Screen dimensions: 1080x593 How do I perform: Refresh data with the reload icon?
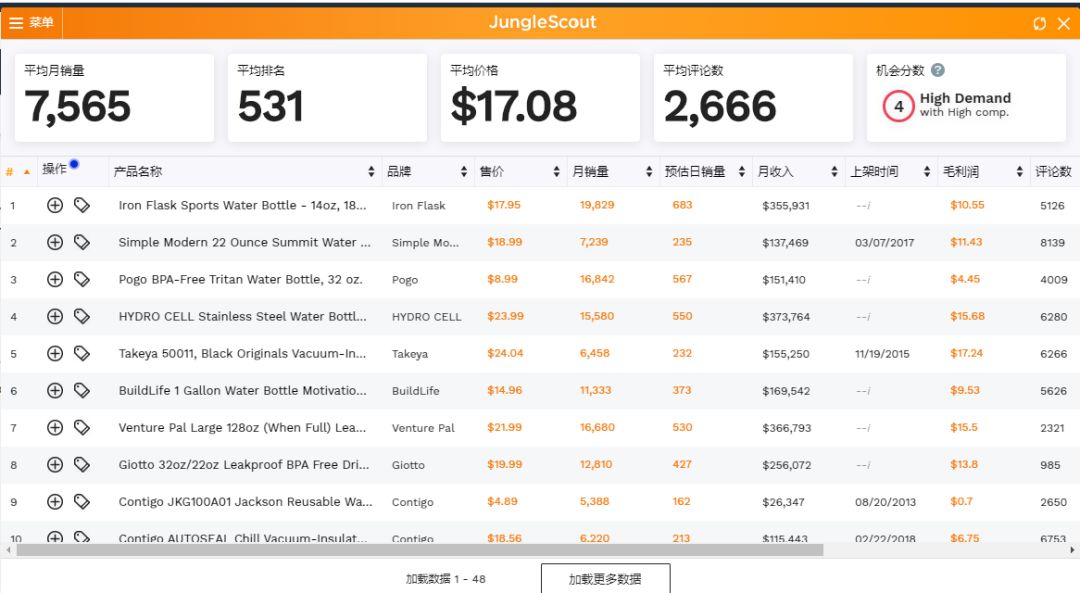pyautogui.click(x=1040, y=21)
